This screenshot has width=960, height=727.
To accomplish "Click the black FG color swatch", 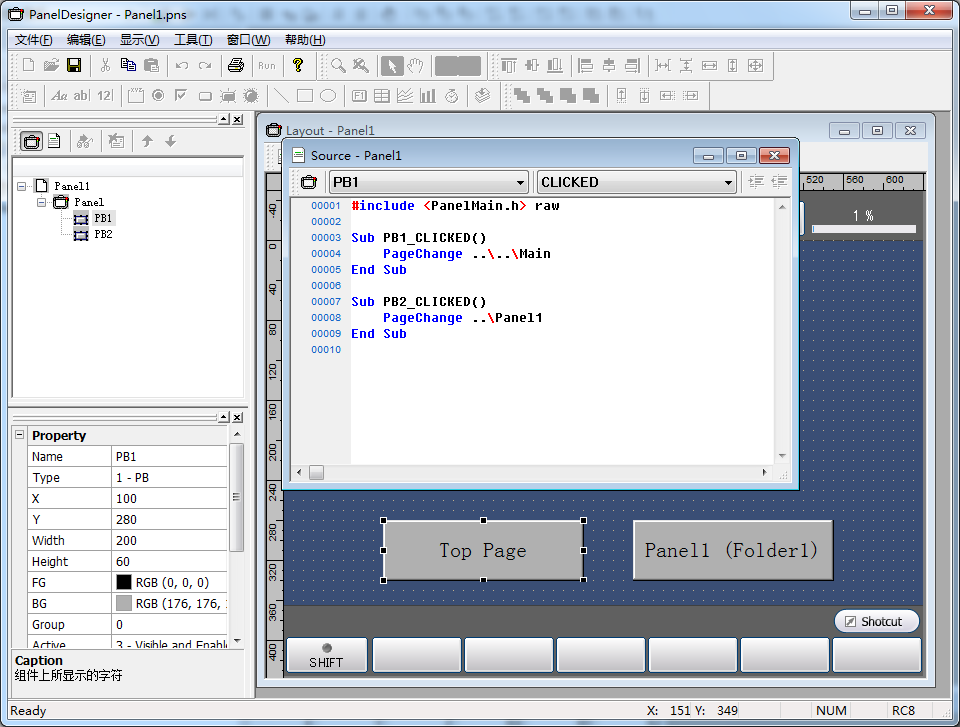I will pyautogui.click(x=124, y=582).
